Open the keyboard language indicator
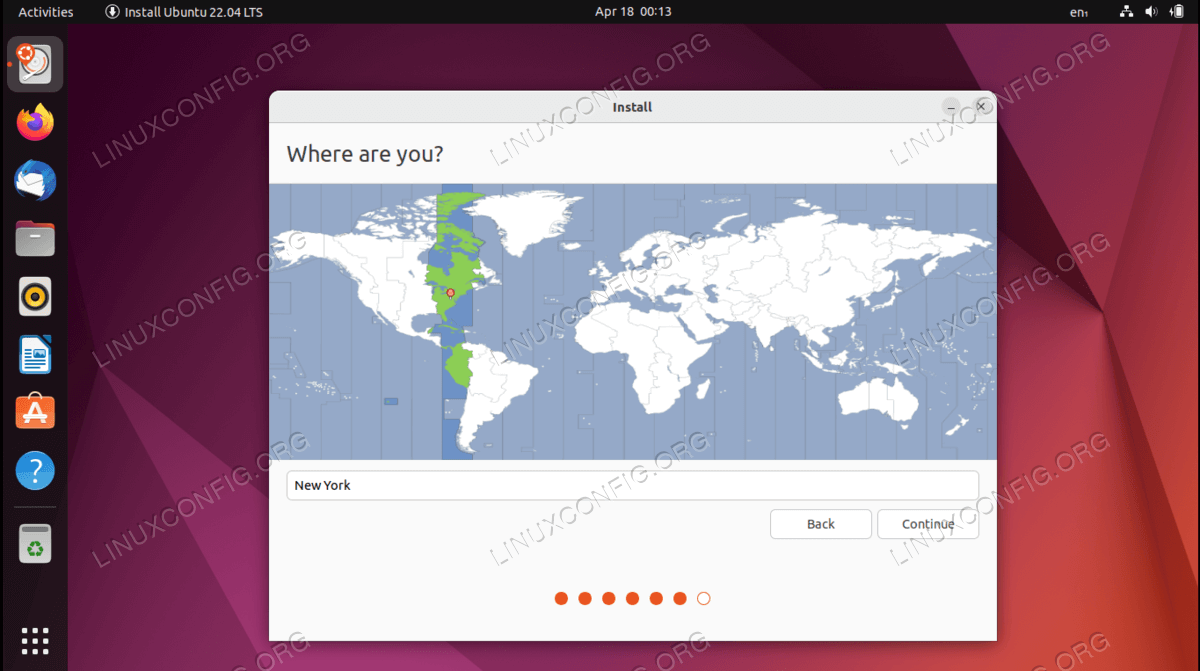The height and width of the screenshot is (671, 1200). [x=1078, y=12]
